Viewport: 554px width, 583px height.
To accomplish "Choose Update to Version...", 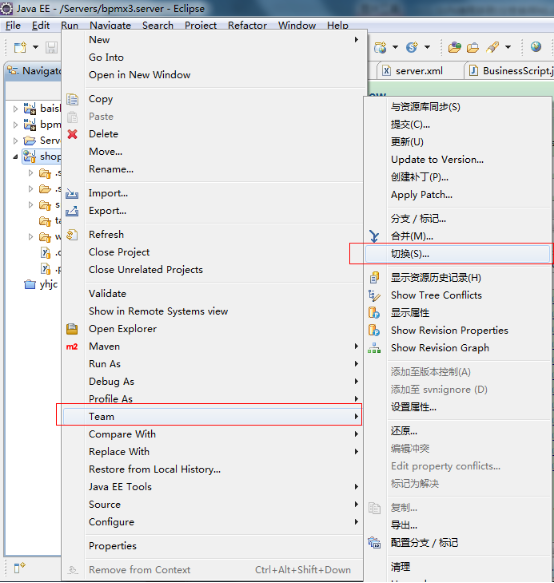I will coord(437,160).
